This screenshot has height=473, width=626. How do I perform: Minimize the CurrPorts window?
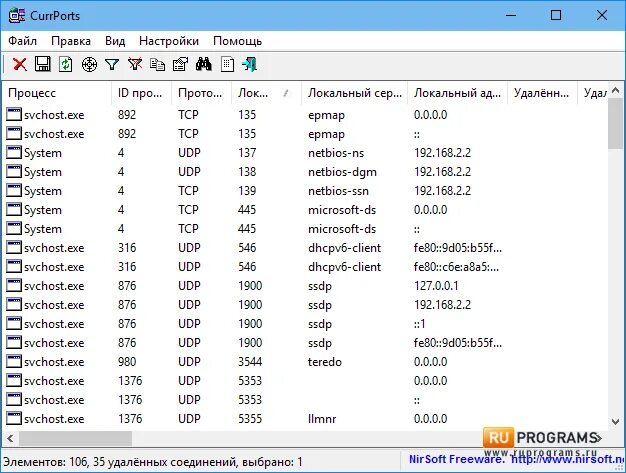click(x=511, y=16)
